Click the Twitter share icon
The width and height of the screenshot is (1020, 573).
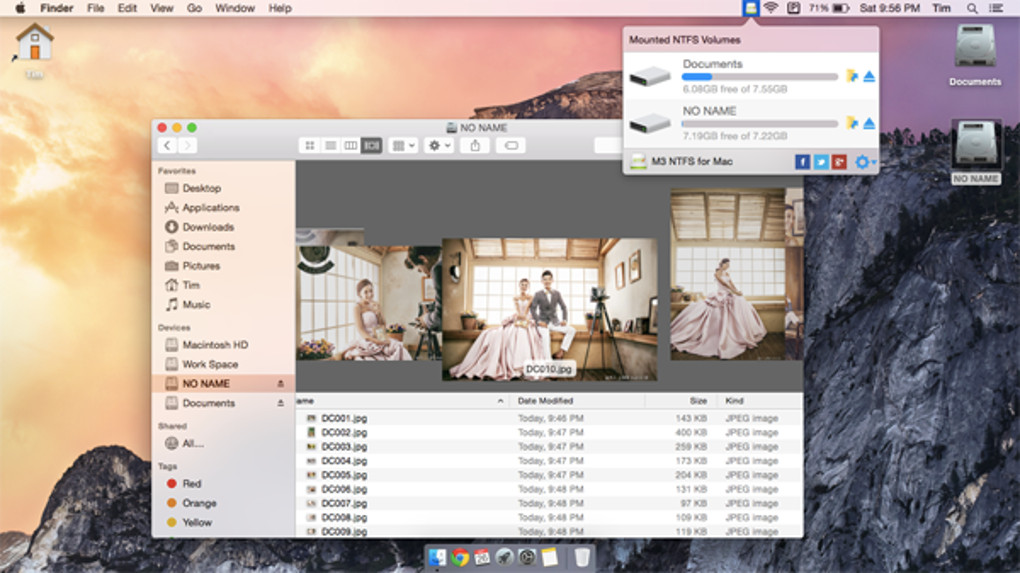point(821,162)
